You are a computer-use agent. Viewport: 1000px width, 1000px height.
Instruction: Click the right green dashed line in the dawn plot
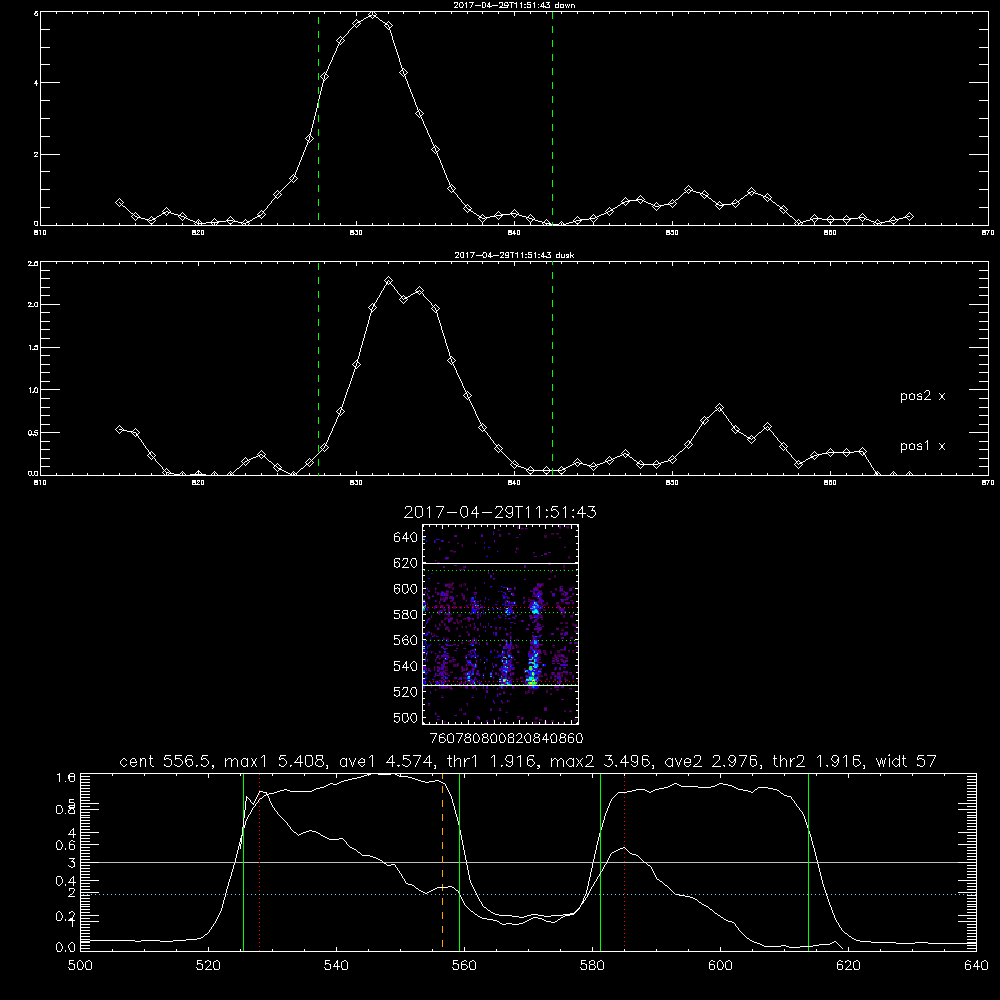[552, 118]
